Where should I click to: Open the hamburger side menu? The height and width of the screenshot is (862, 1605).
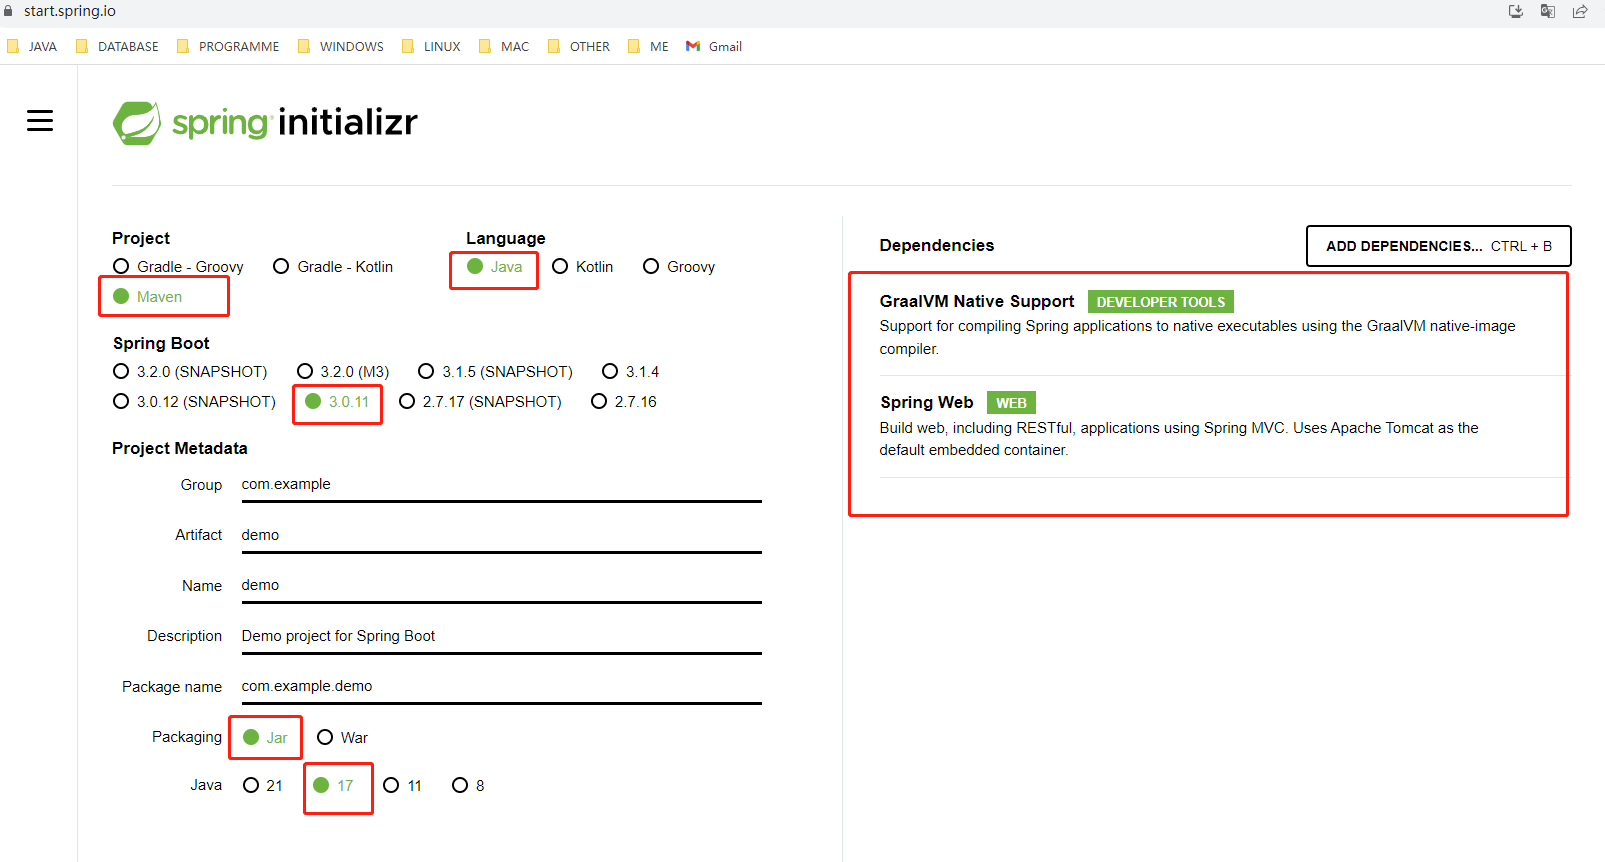click(x=40, y=121)
